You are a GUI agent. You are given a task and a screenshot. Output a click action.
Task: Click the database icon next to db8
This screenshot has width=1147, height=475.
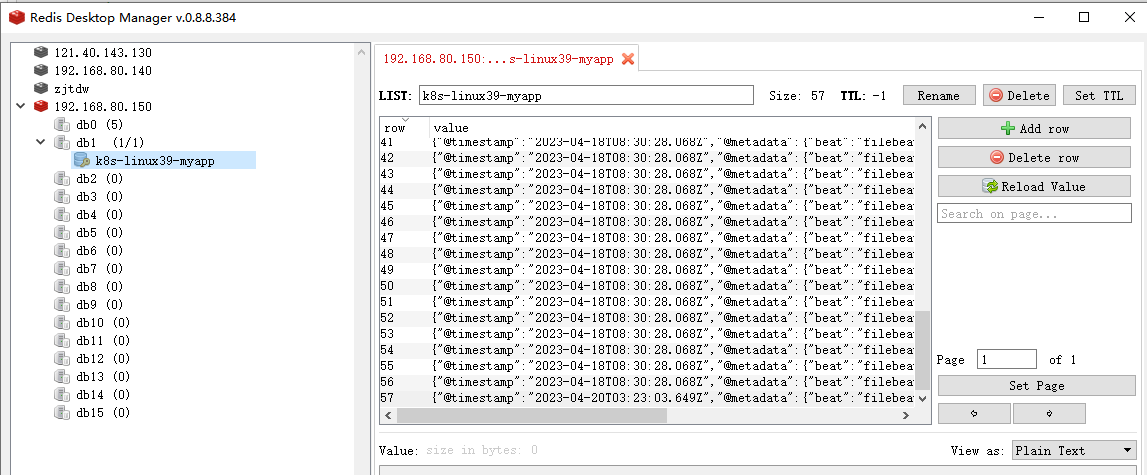click(61, 286)
